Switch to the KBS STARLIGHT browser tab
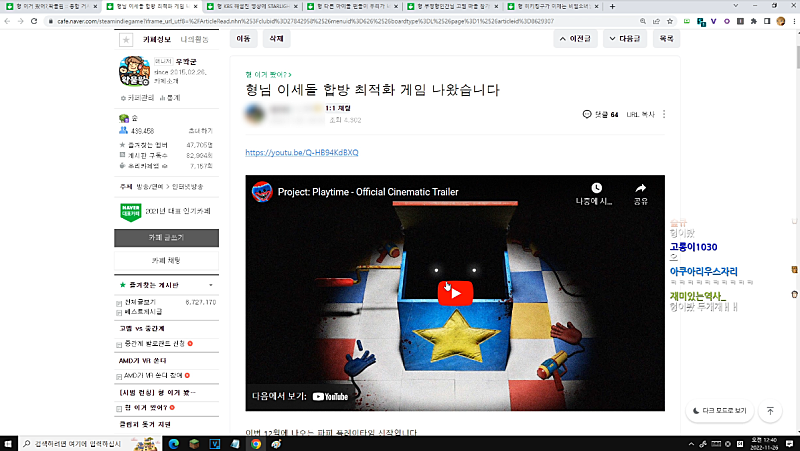Viewport: 800px width, 451px height. coord(252,6)
